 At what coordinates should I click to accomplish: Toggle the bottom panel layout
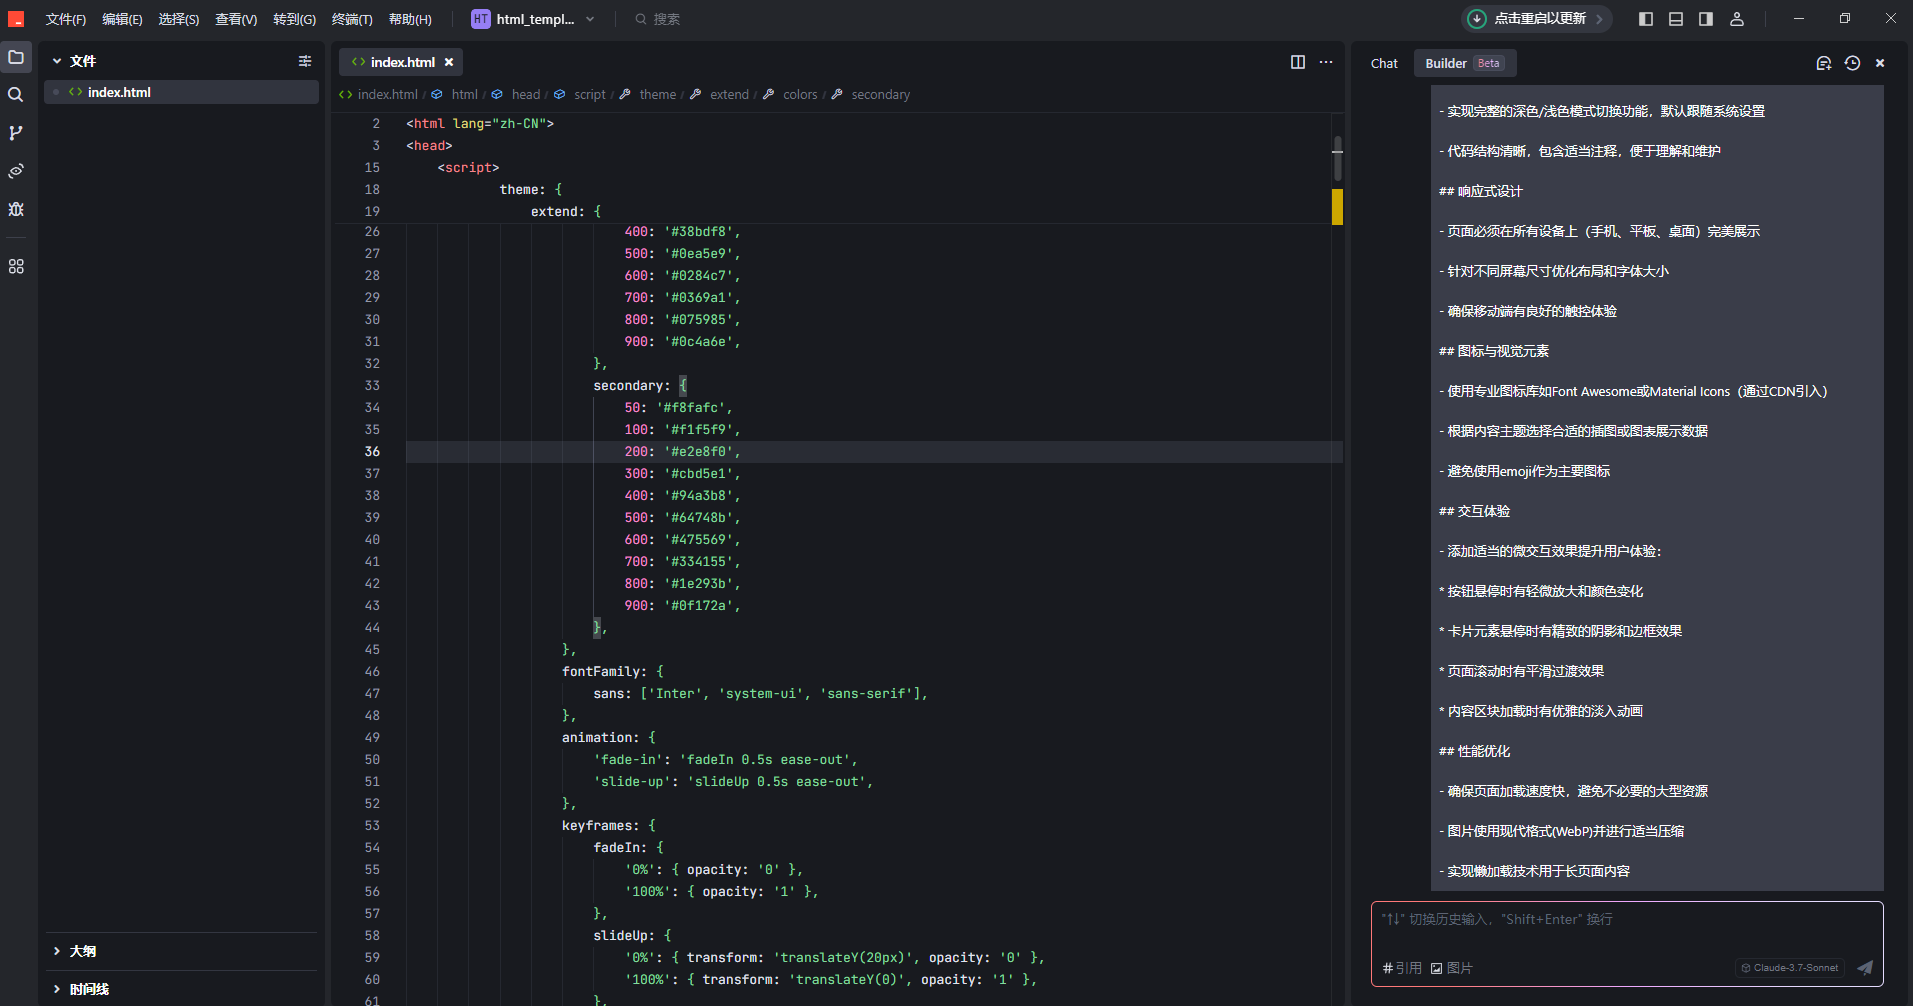(1676, 19)
